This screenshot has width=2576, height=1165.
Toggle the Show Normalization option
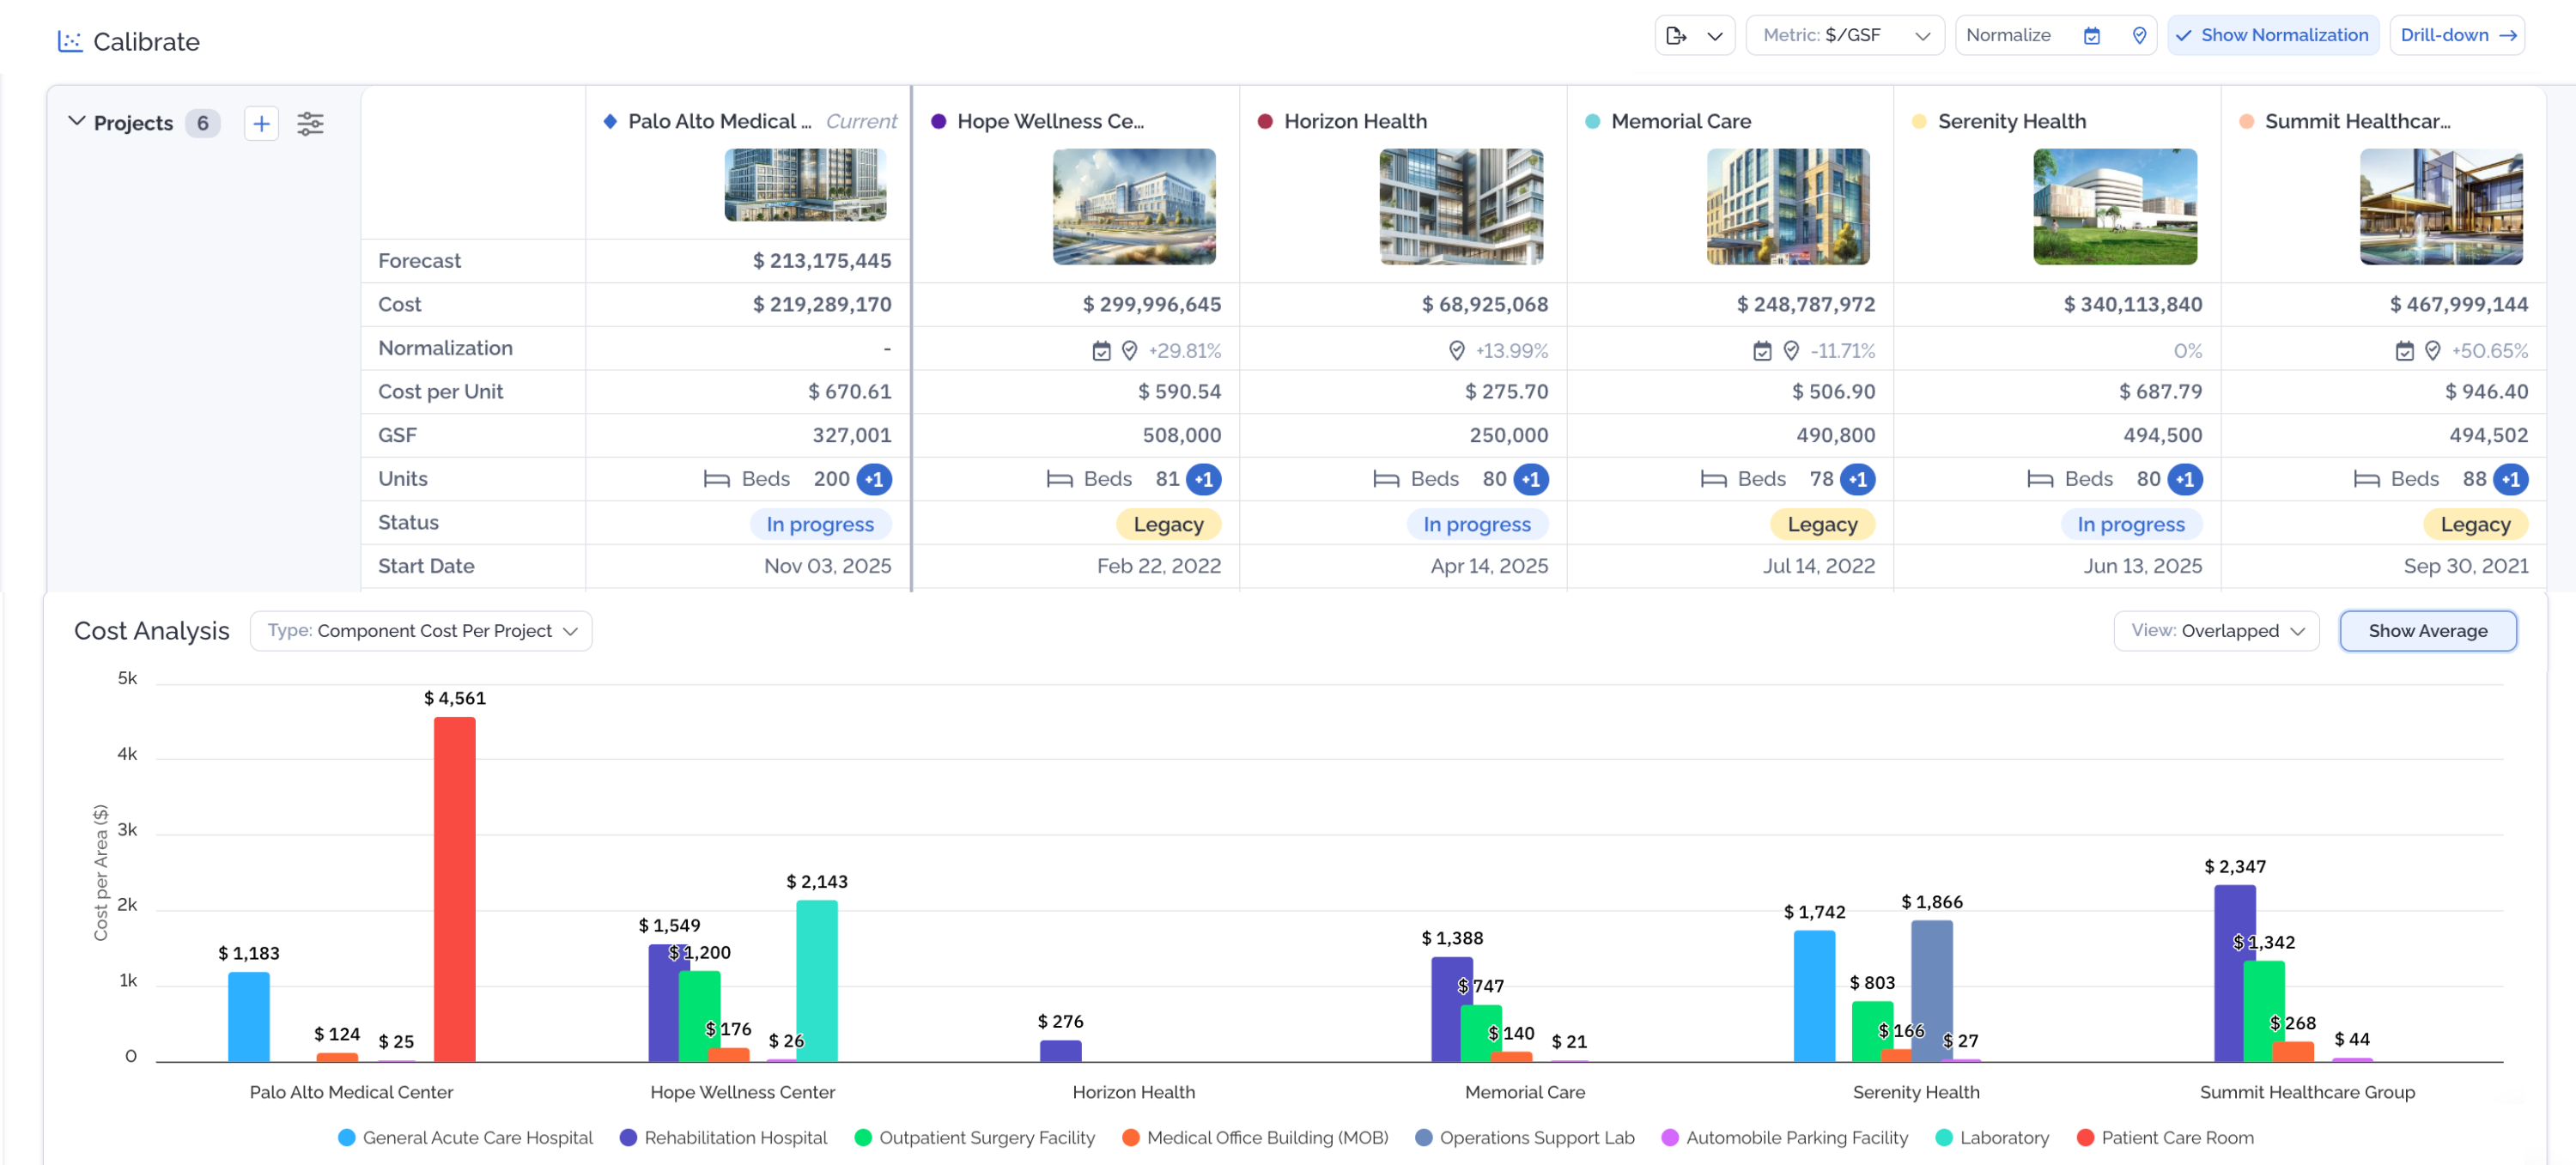[x=2272, y=35]
